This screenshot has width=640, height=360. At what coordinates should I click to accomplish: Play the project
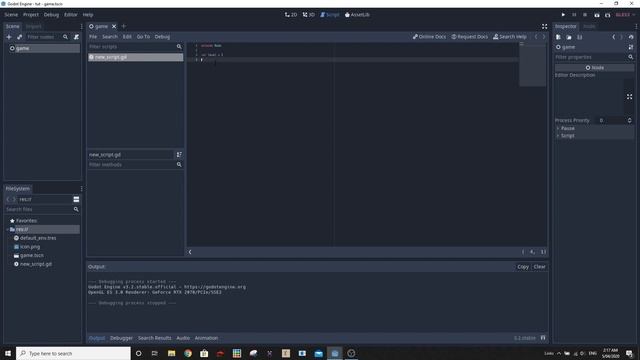pyautogui.click(x=563, y=15)
